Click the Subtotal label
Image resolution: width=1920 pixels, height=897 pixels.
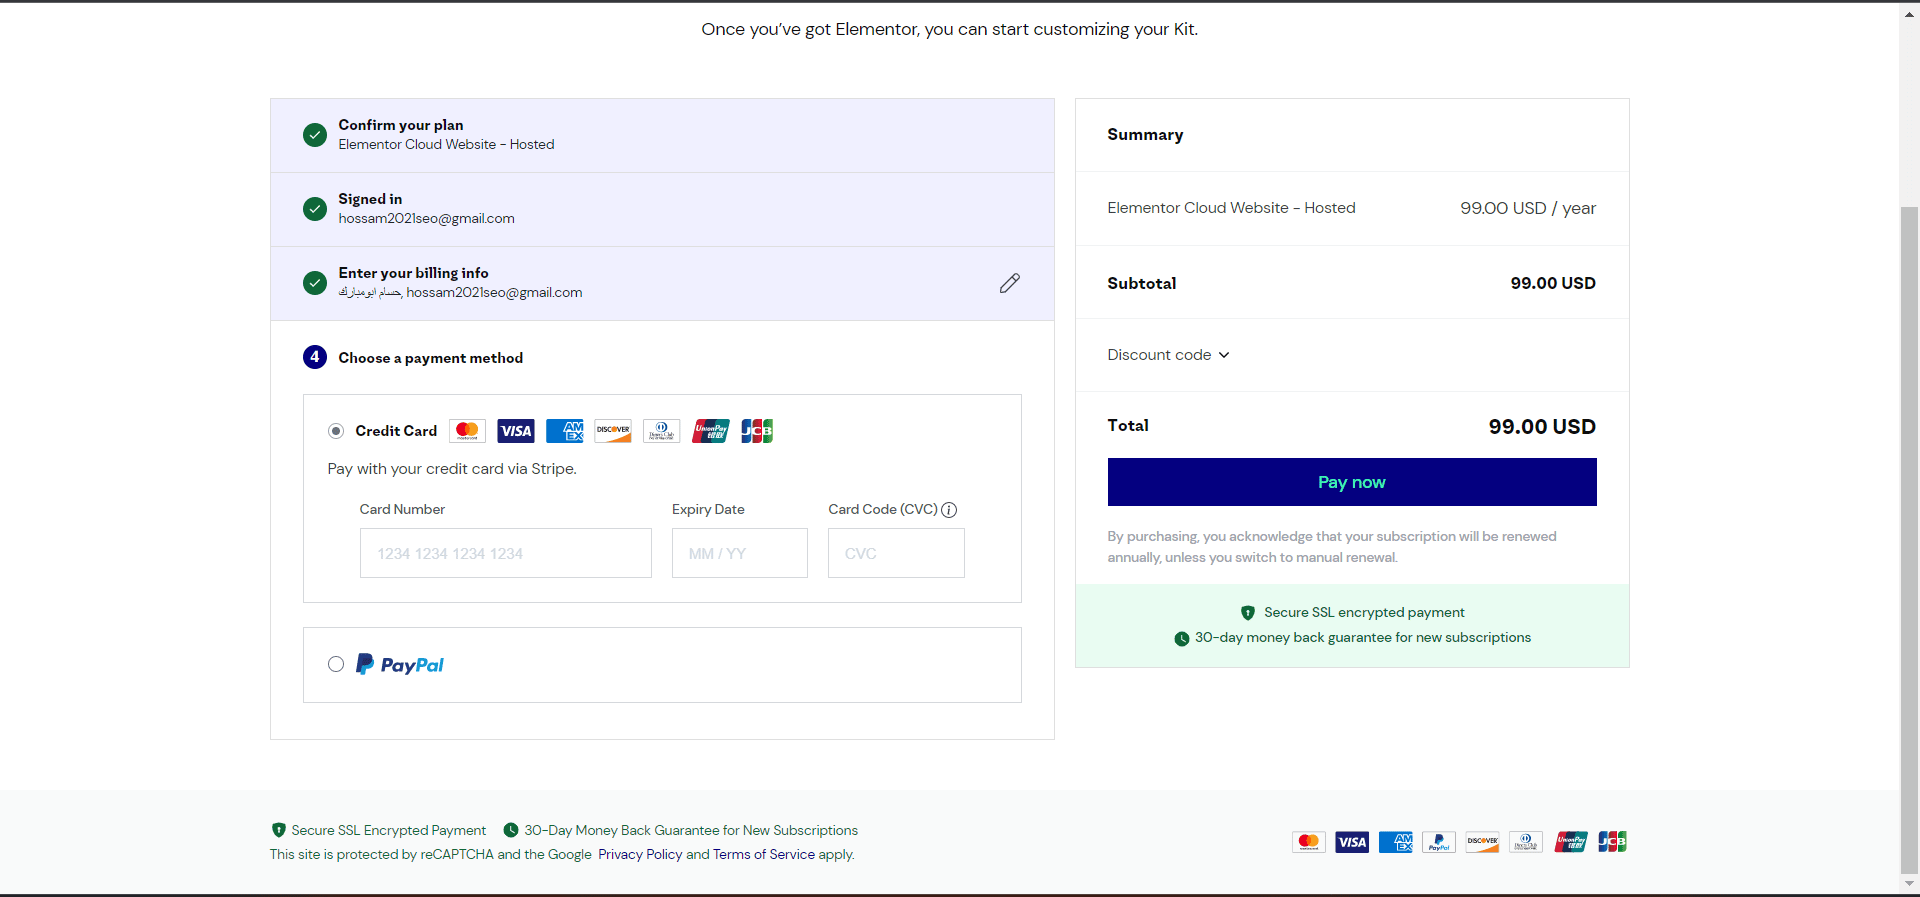pos(1142,283)
